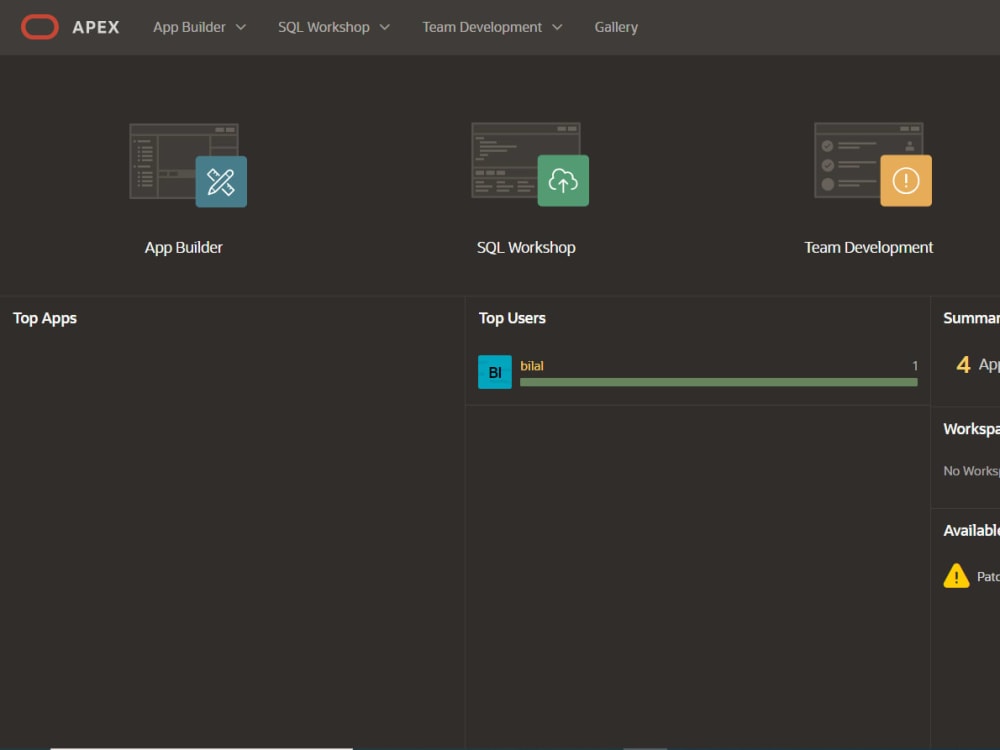Click the patch warning triangle under Available updates
Viewport: 1000px width, 750px height.
click(x=954, y=575)
